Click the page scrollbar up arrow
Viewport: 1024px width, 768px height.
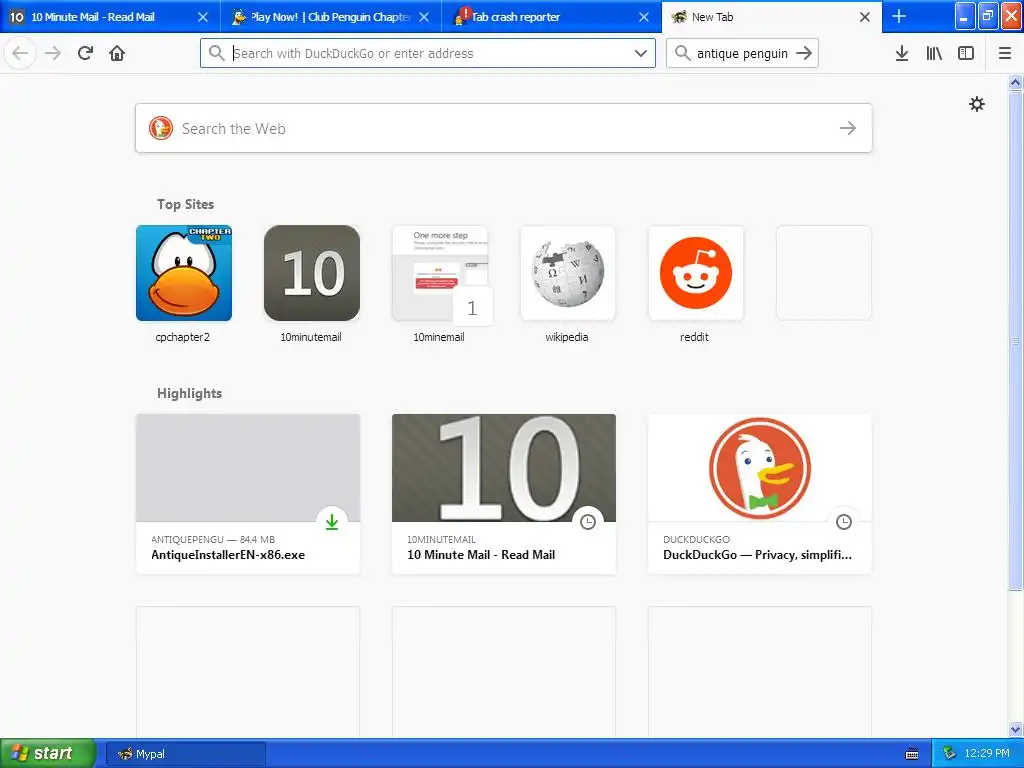point(1016,82)
